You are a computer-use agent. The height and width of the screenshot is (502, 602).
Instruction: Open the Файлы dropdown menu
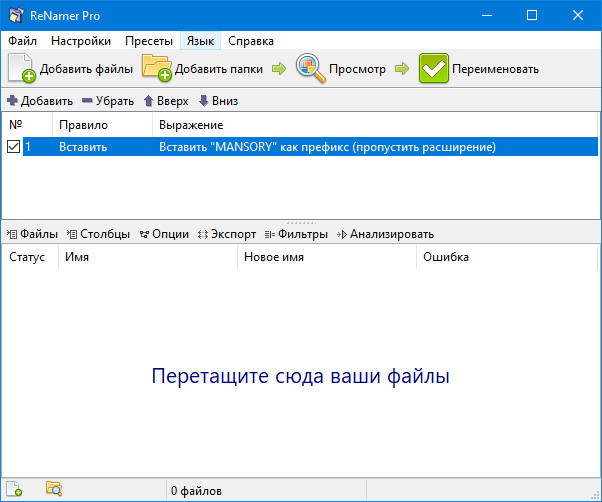pos(32,234)
